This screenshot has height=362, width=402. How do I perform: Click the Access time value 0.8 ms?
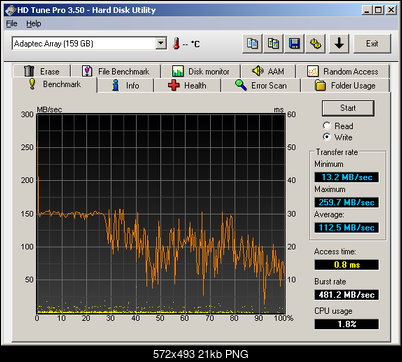tap(347, 265)
